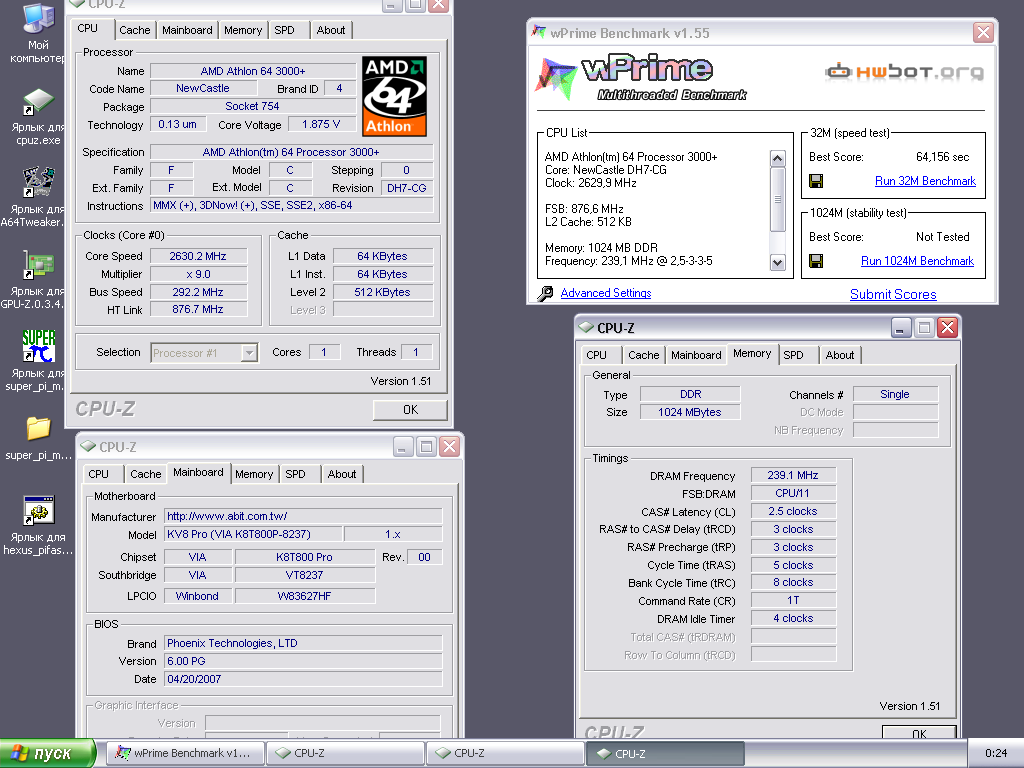Select Cache tab in Memory CPU-Z window
The image size is (1024, 768).
643,355
